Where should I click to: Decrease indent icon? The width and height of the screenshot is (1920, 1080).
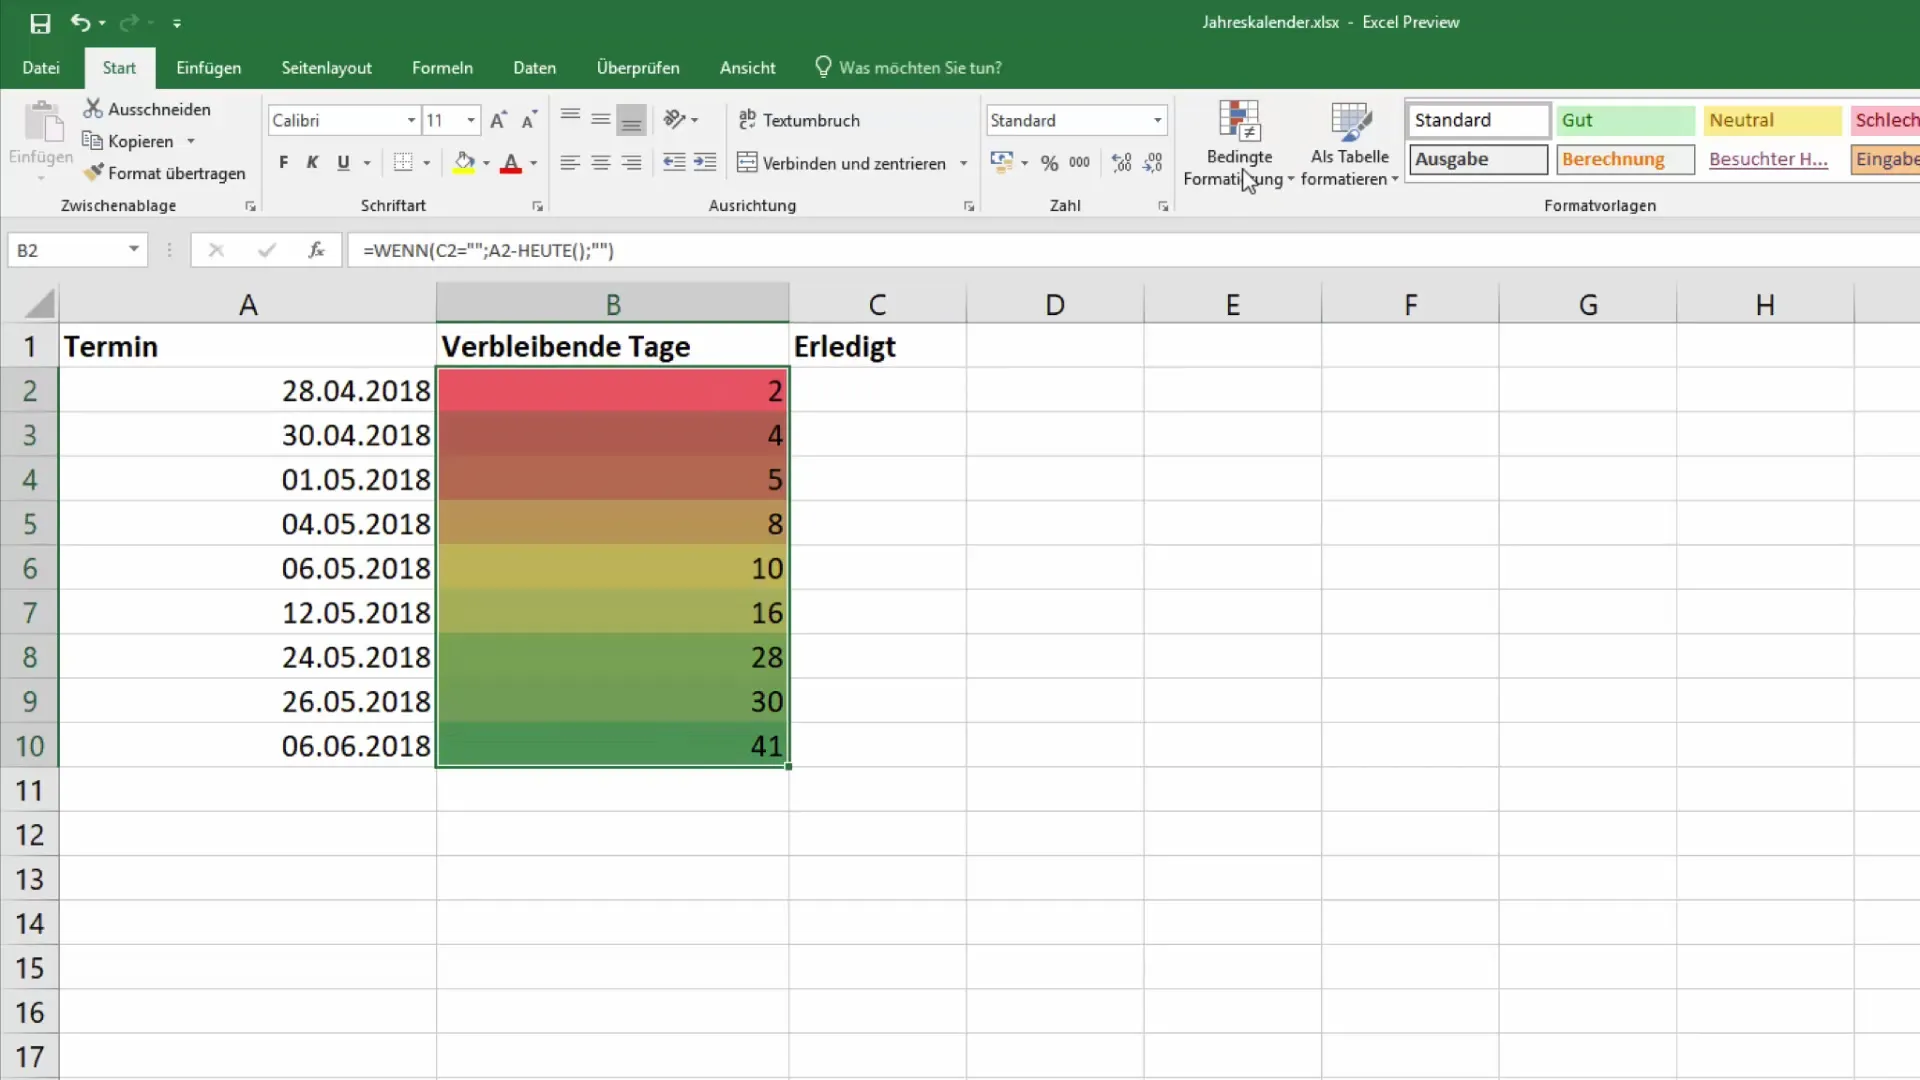click(675, 163)
